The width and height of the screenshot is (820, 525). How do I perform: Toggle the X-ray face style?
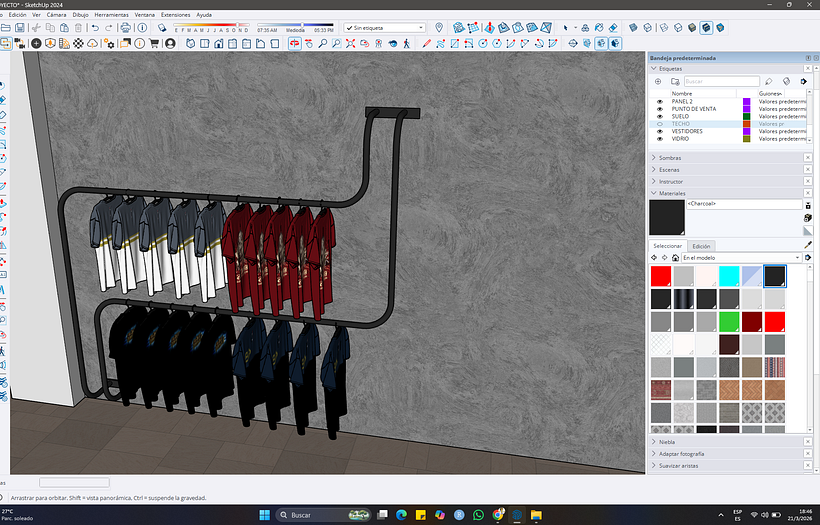point(633,28)
